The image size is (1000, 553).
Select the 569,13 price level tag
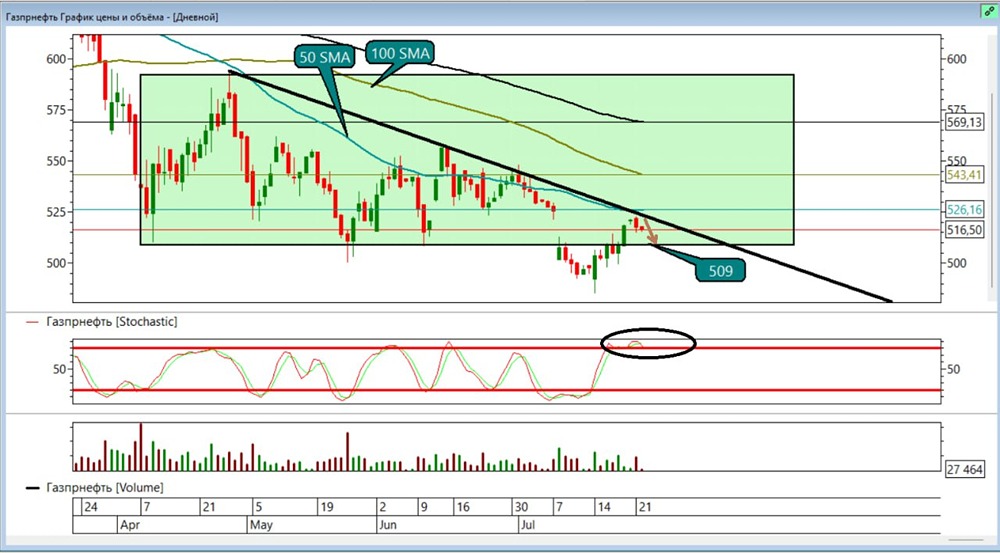point(966,123)
